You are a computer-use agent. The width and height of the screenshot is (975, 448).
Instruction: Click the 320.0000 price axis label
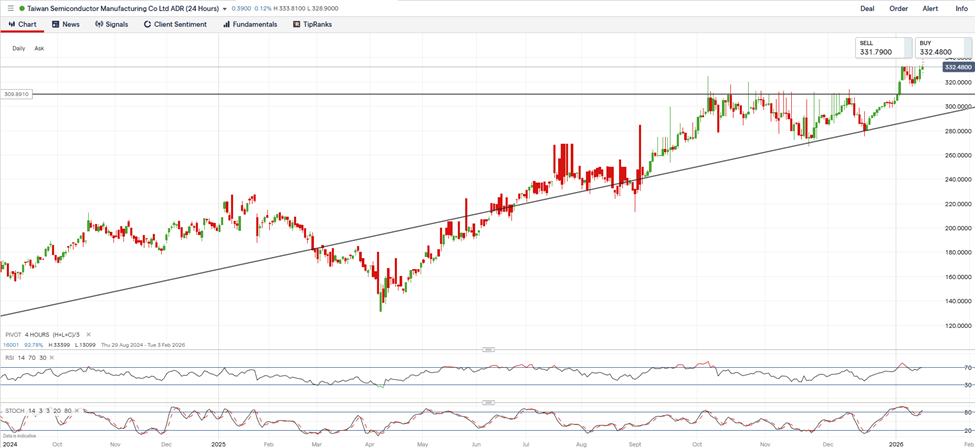coord(958,82)
